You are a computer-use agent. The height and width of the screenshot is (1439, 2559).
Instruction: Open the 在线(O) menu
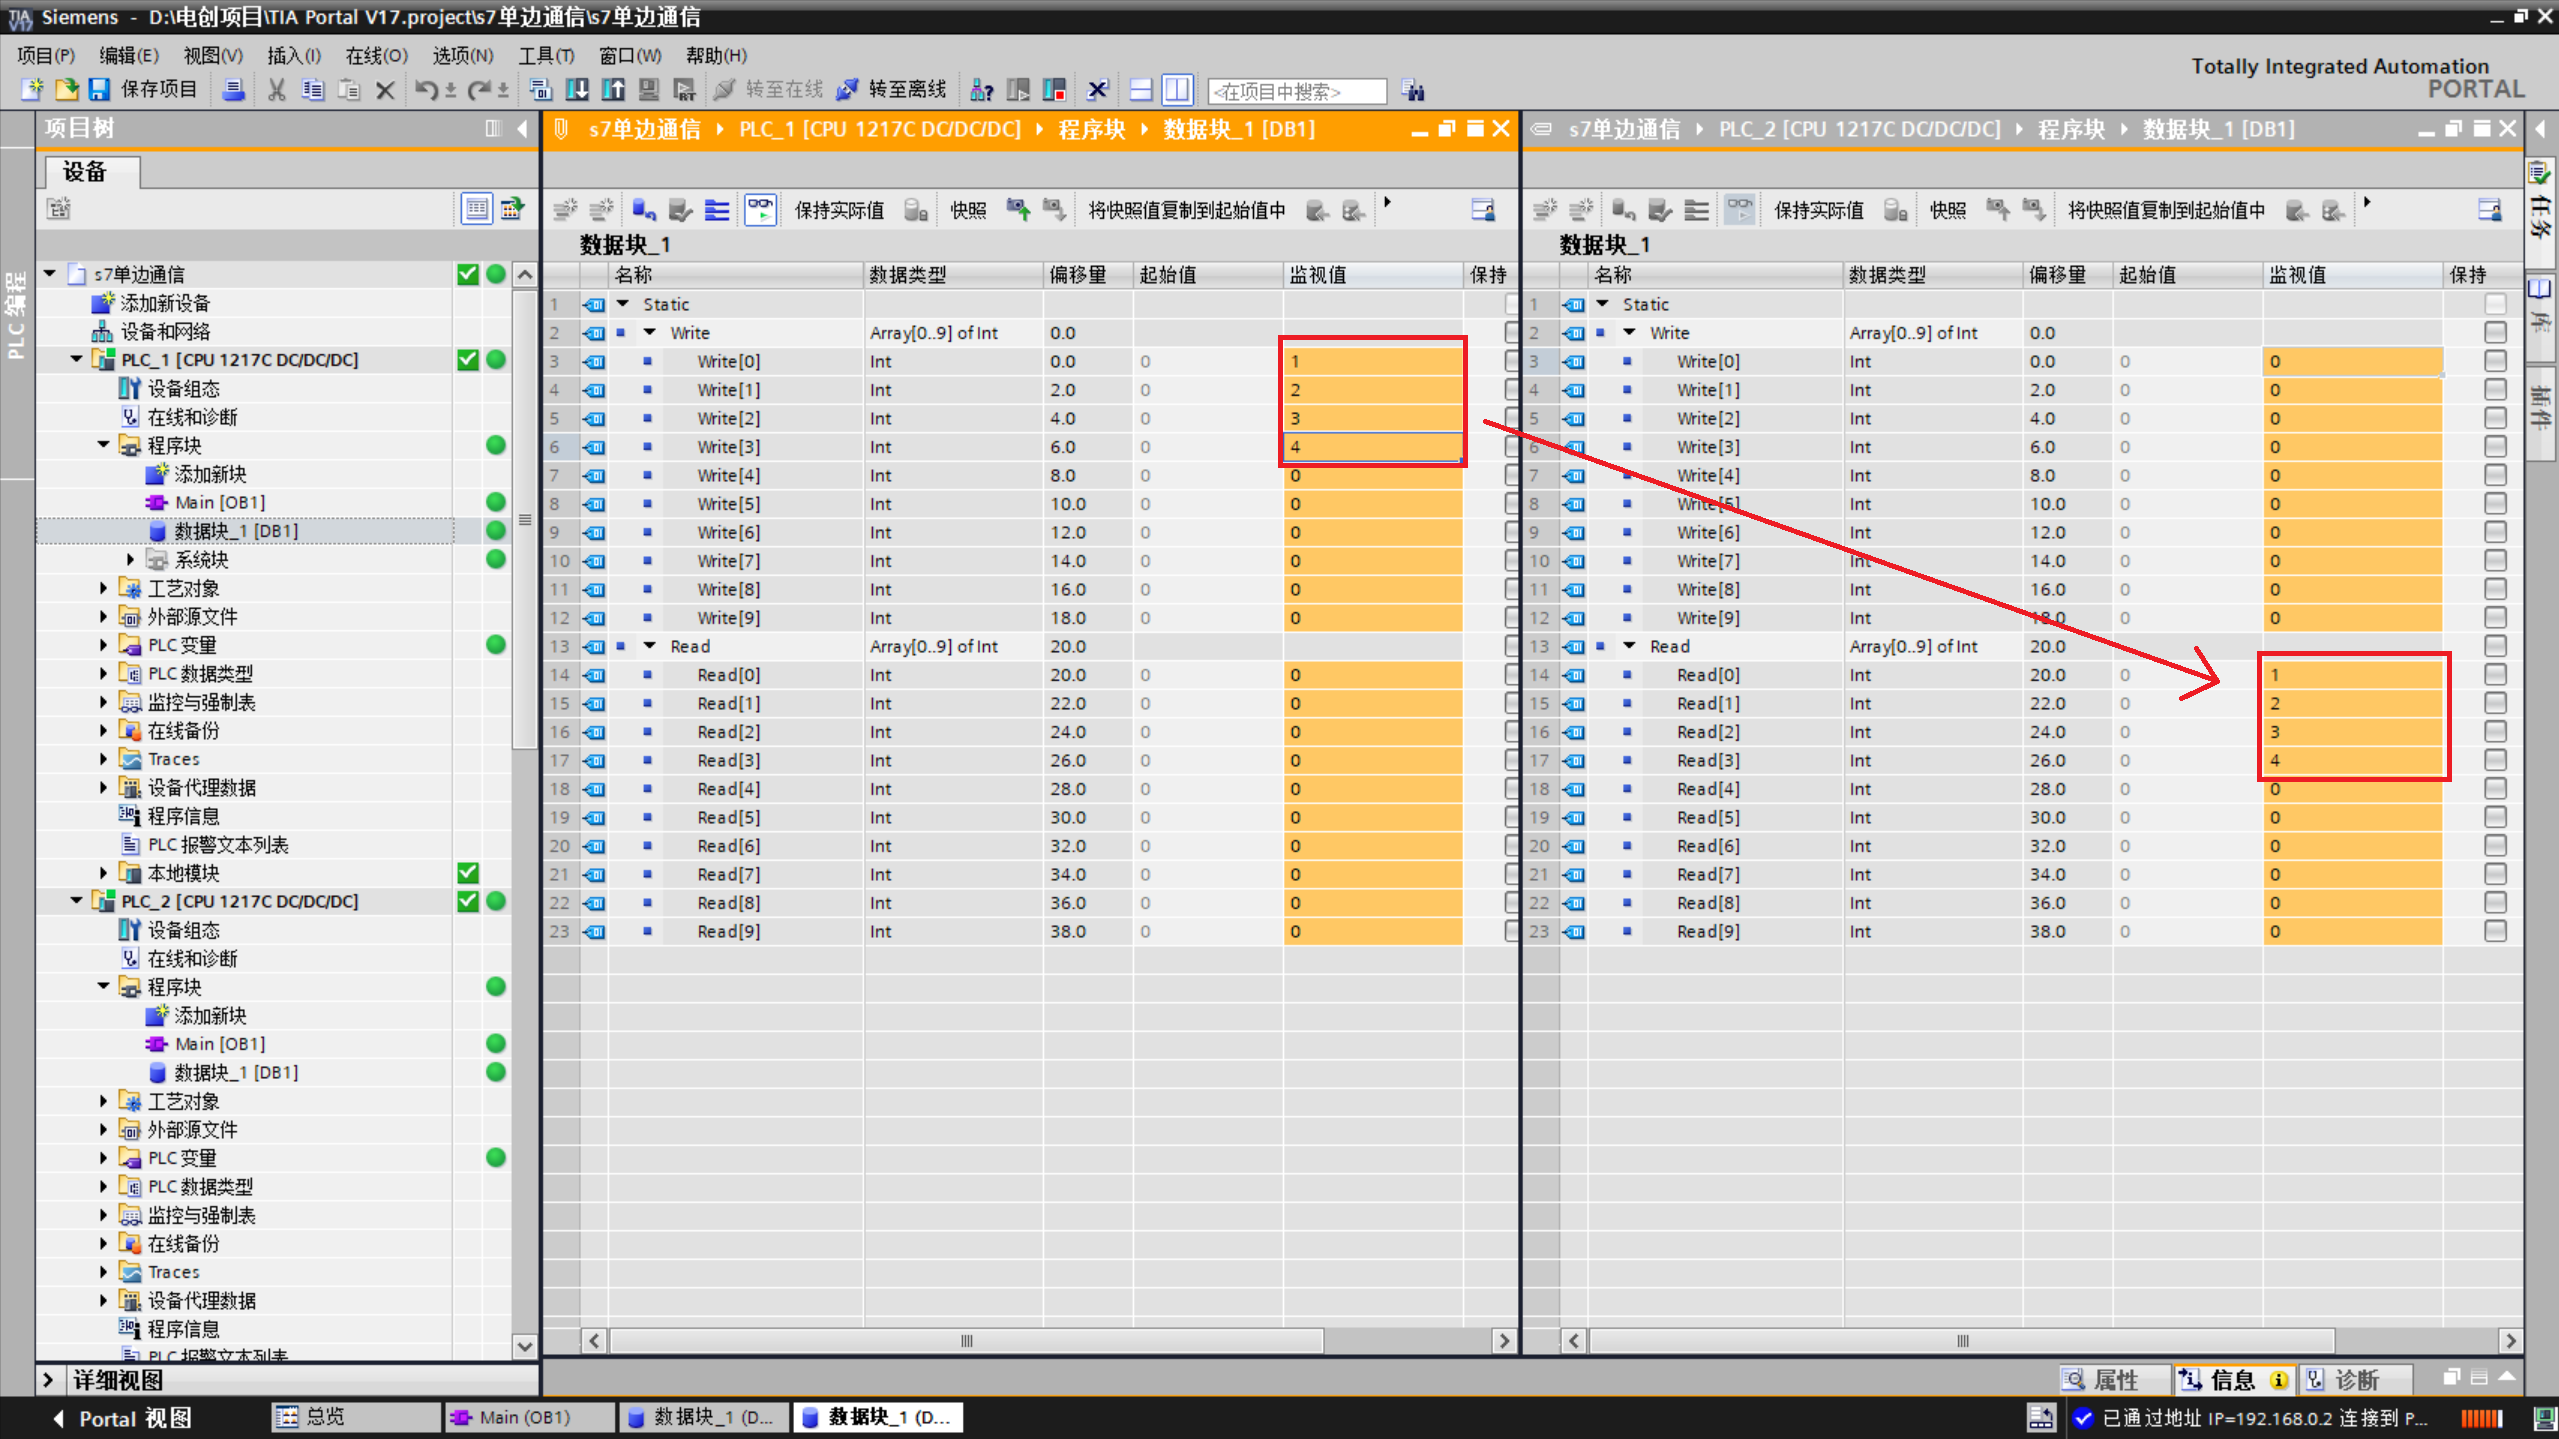pos(376,55)
